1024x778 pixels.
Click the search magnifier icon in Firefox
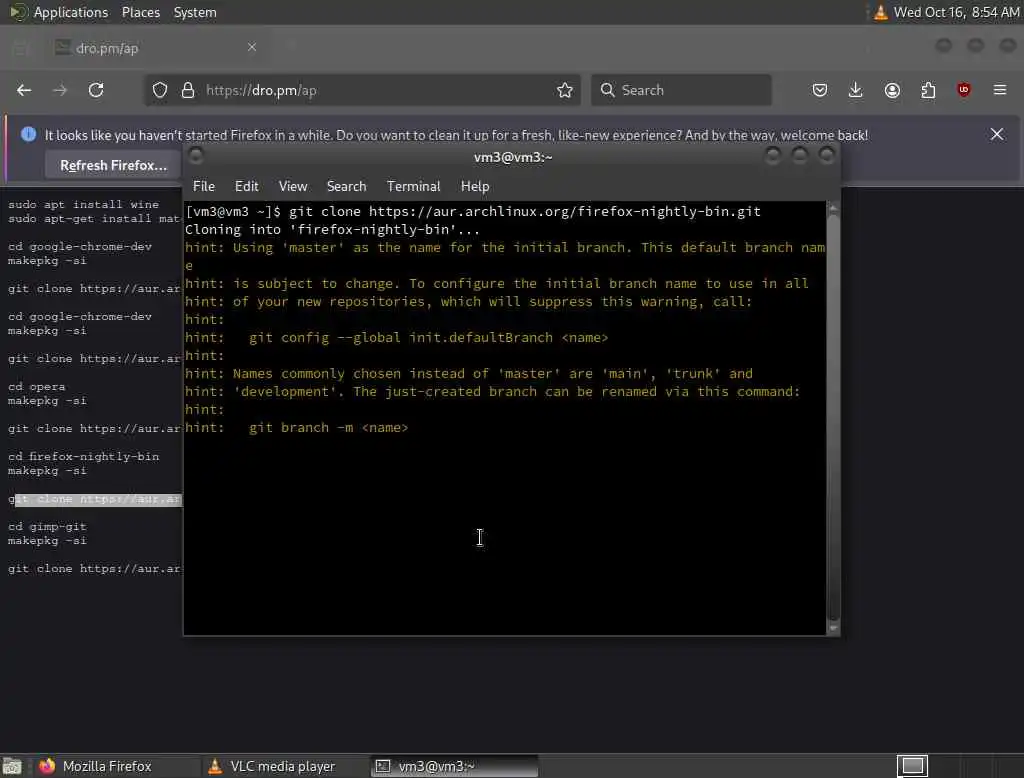click(x=607, y=90)
